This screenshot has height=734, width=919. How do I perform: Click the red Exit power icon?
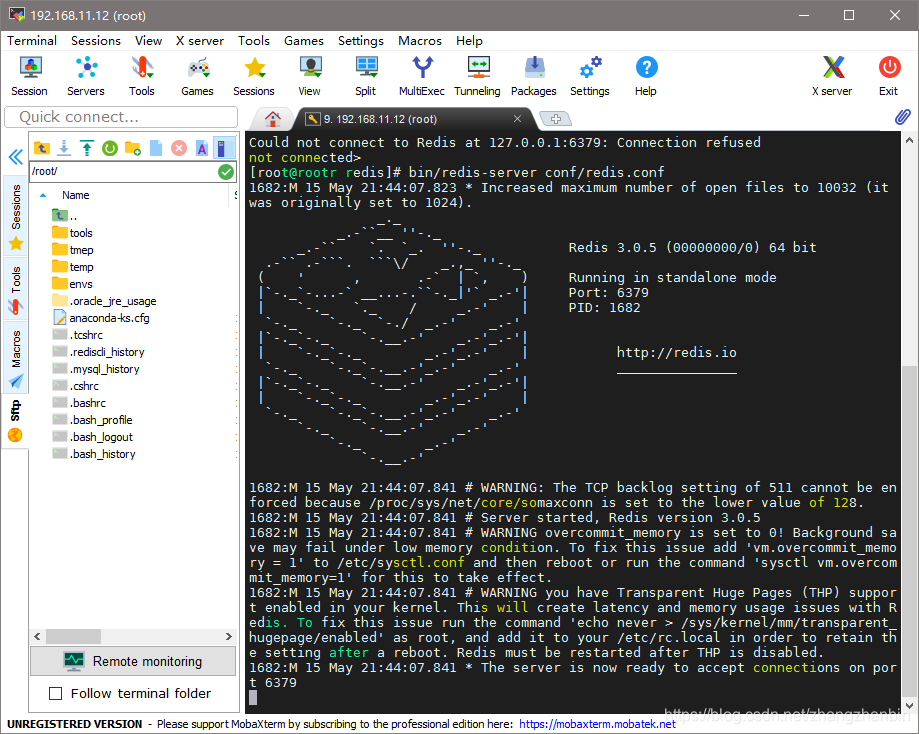coord(889,76)
